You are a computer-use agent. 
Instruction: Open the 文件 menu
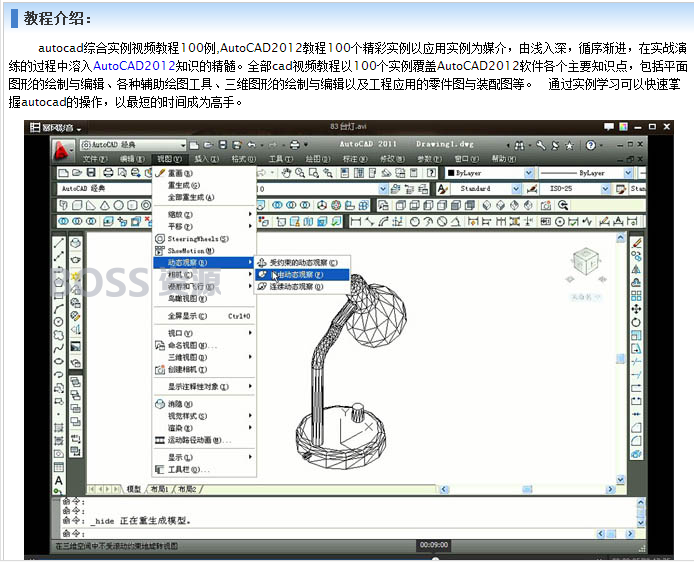click(95, 158)
